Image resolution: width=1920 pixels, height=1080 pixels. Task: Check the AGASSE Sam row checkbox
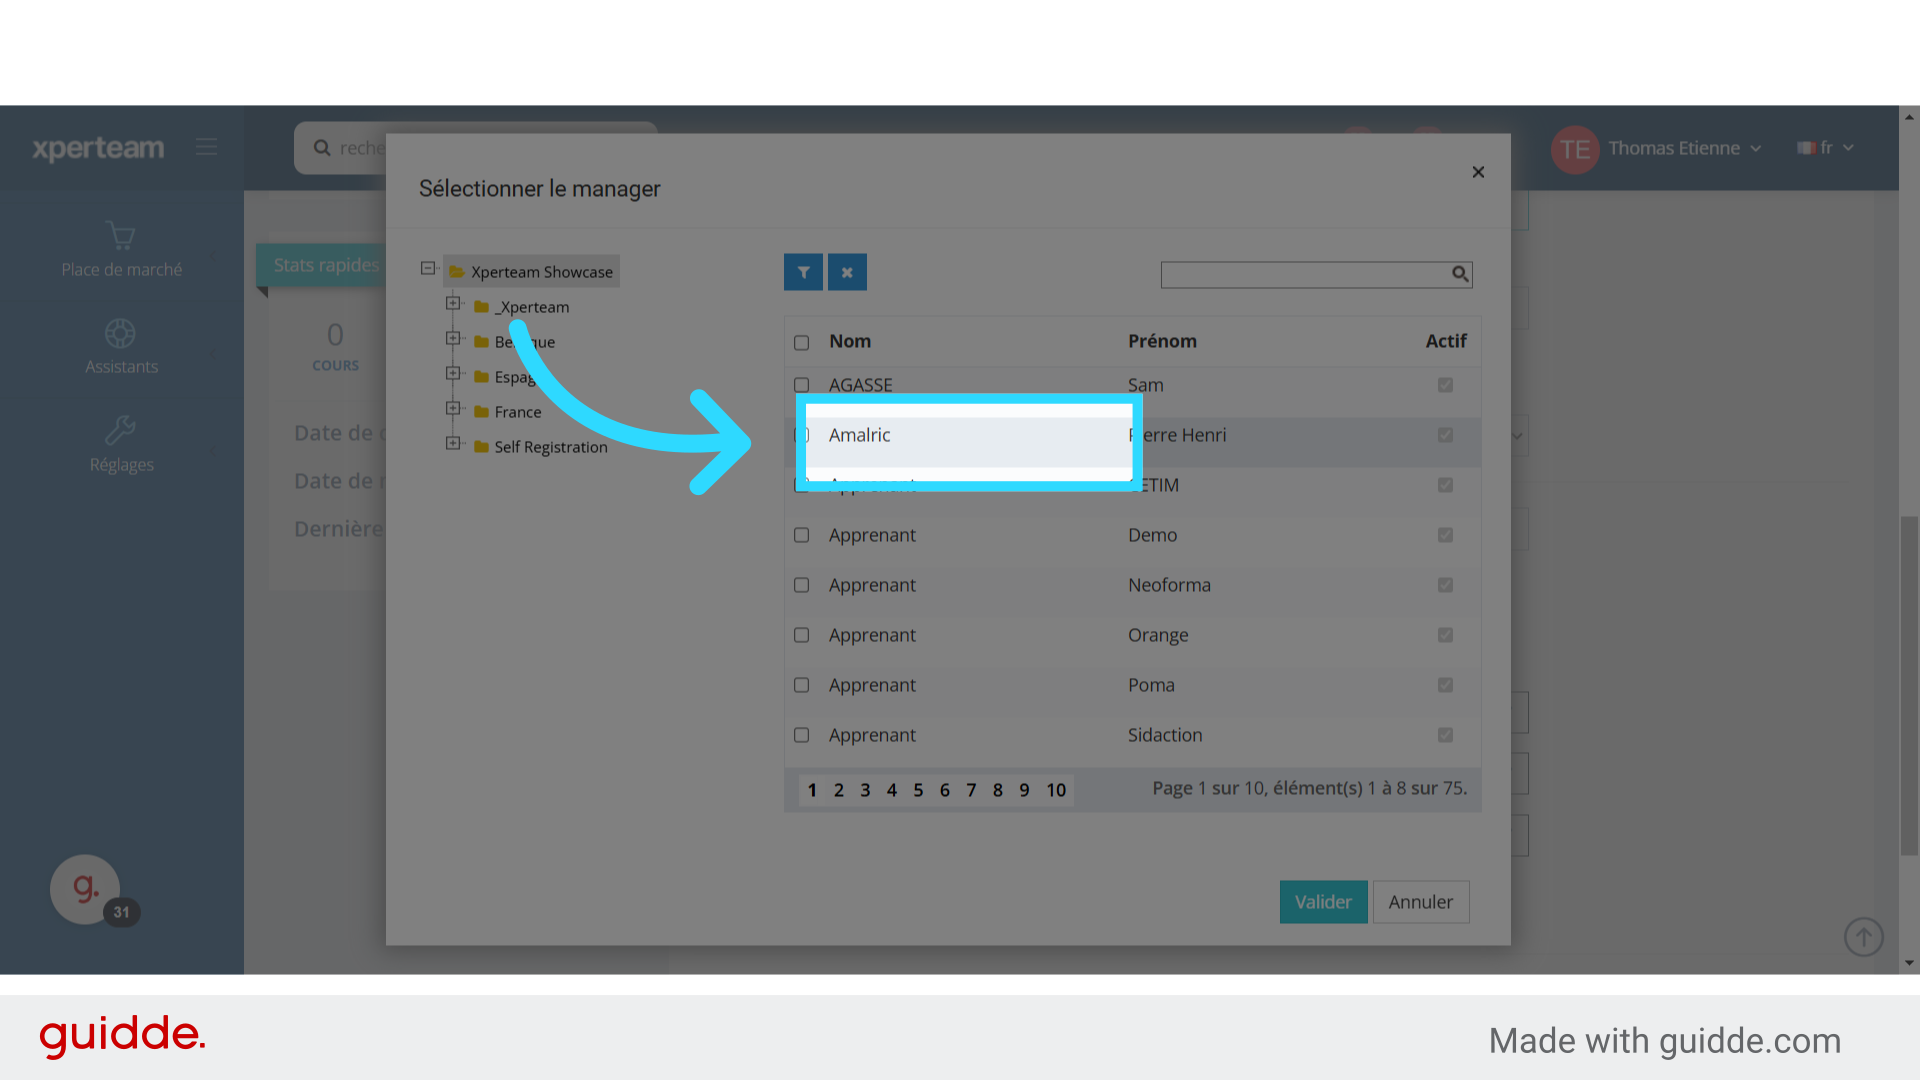point(801,385)
